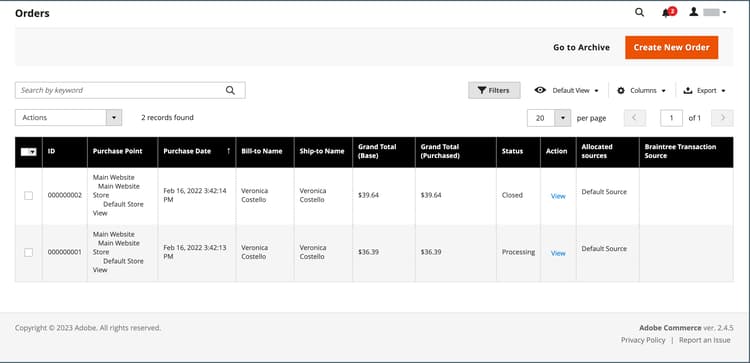The width and height of the screenshot is (750, 363).
Task: Sort by the ID column header
Action: 65,152
